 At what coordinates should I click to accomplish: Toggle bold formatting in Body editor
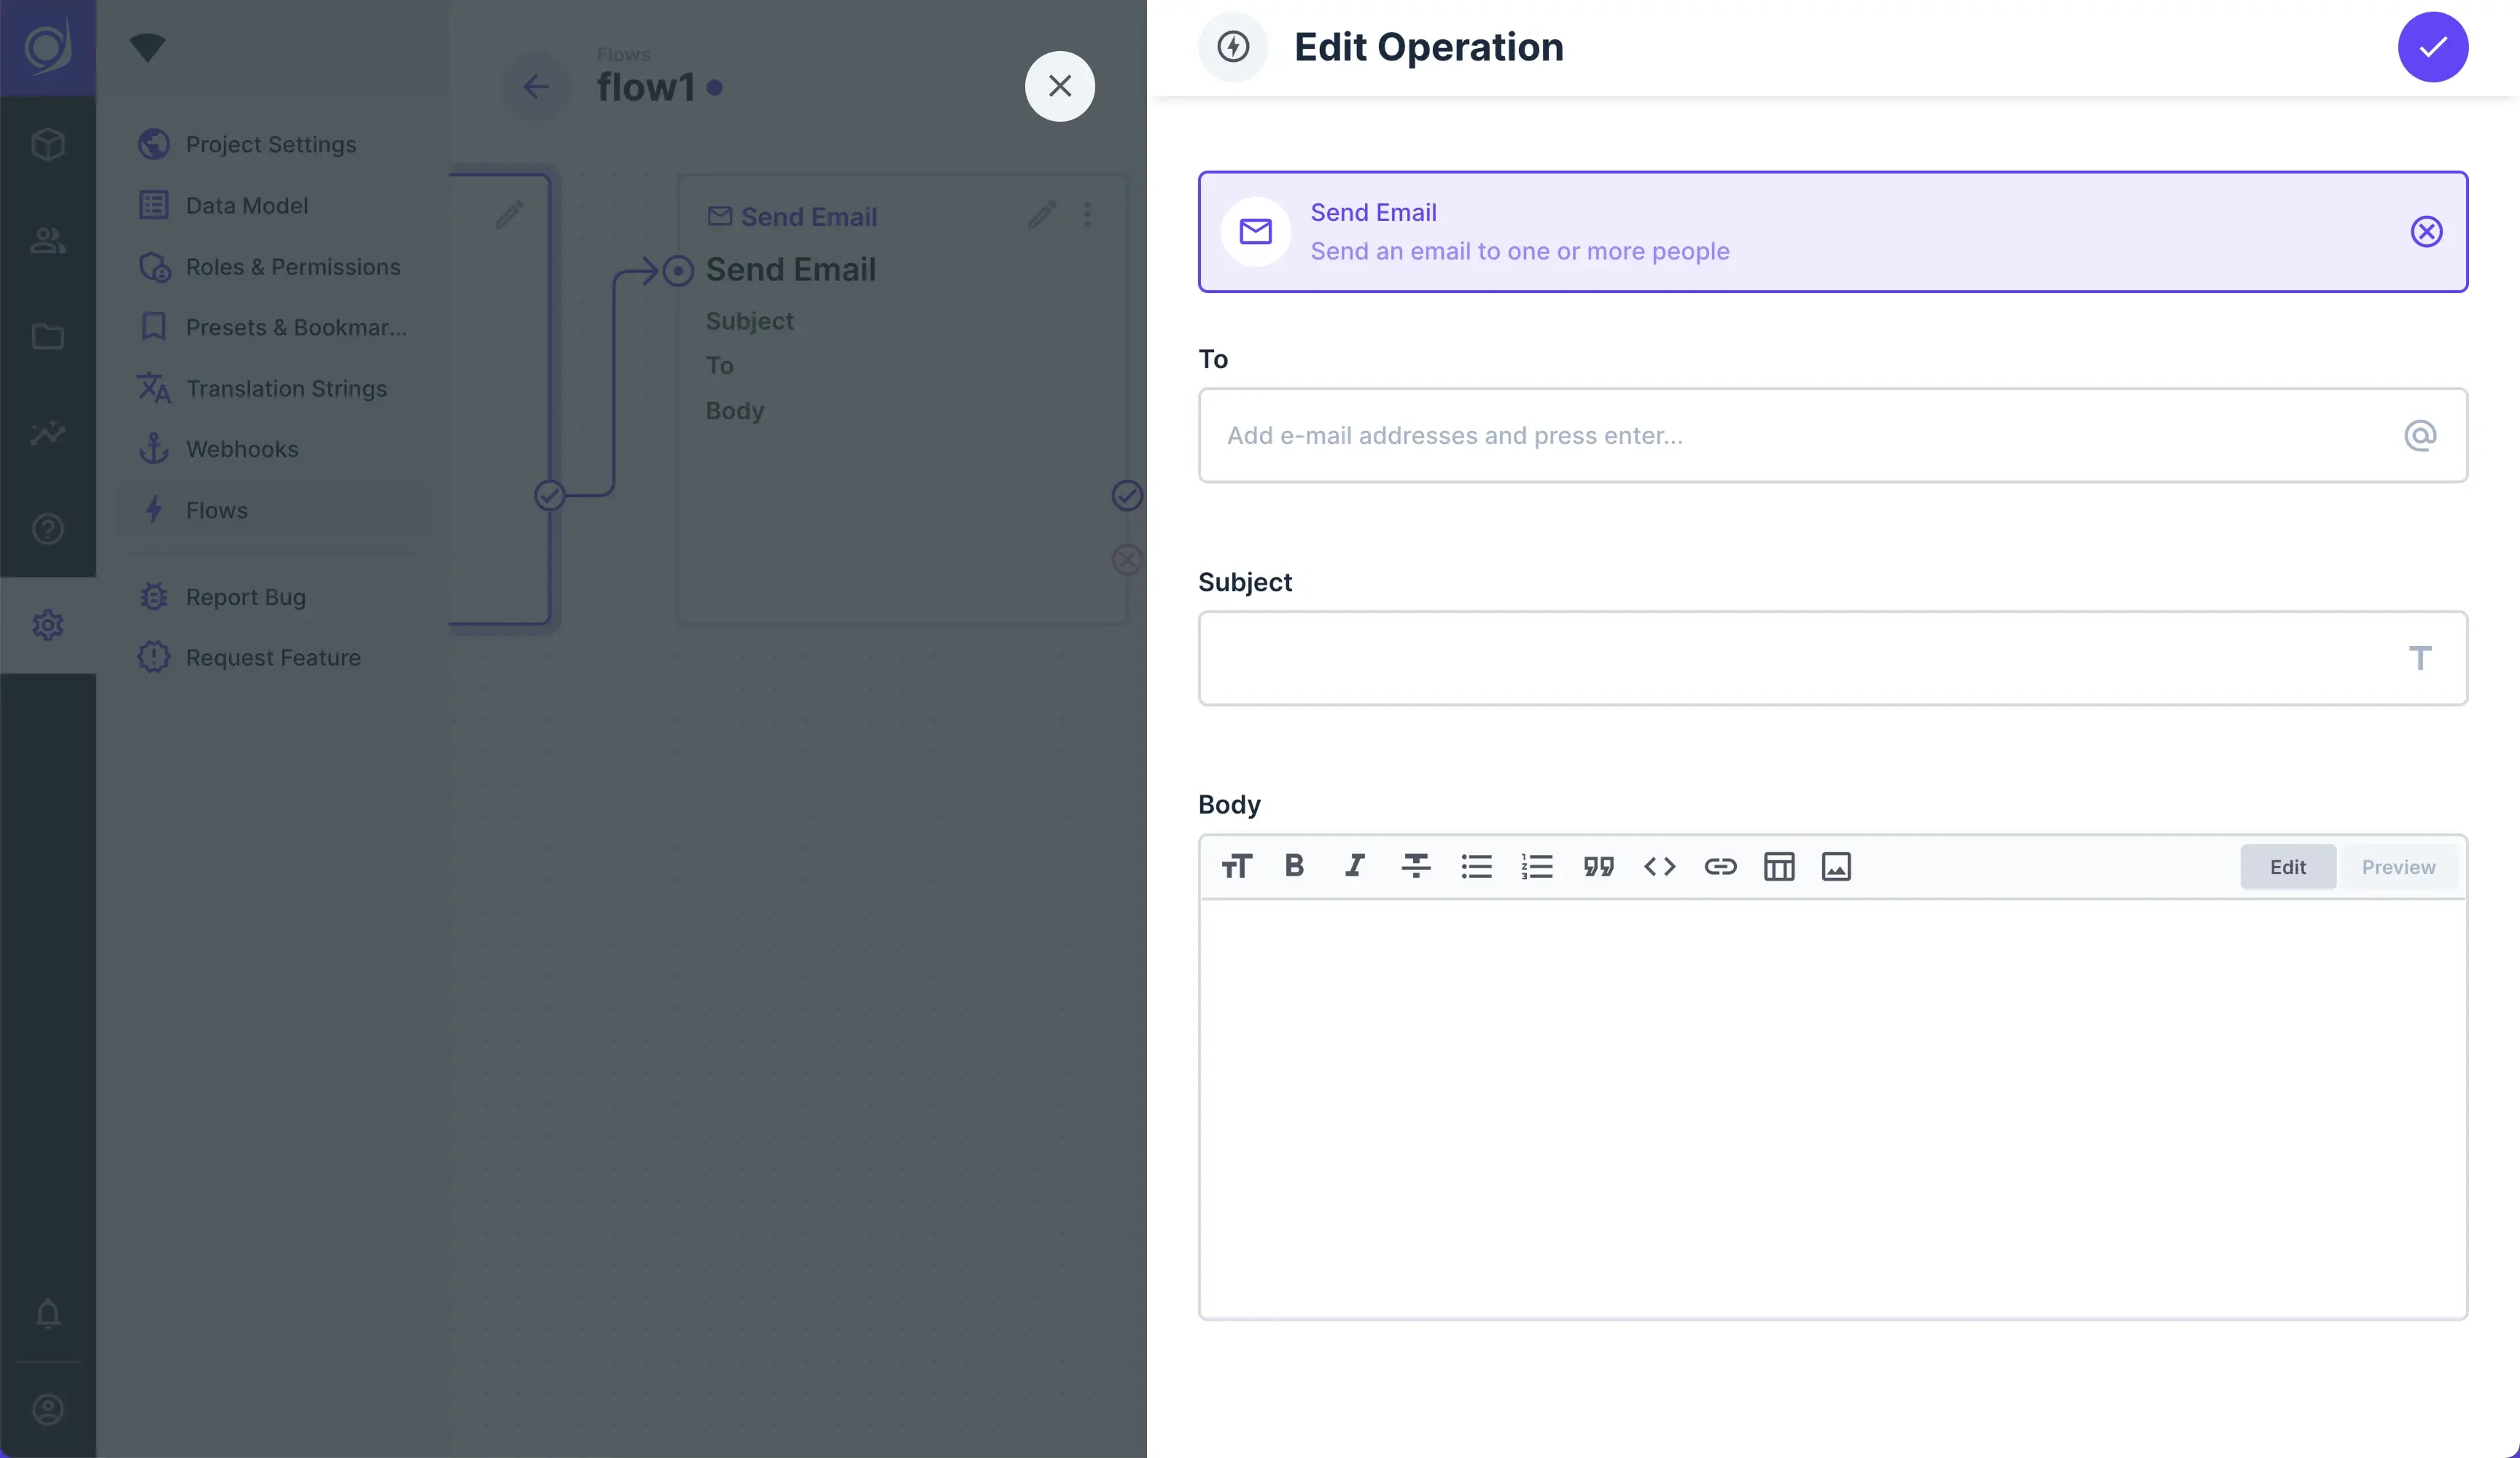tap(1294, 866)
